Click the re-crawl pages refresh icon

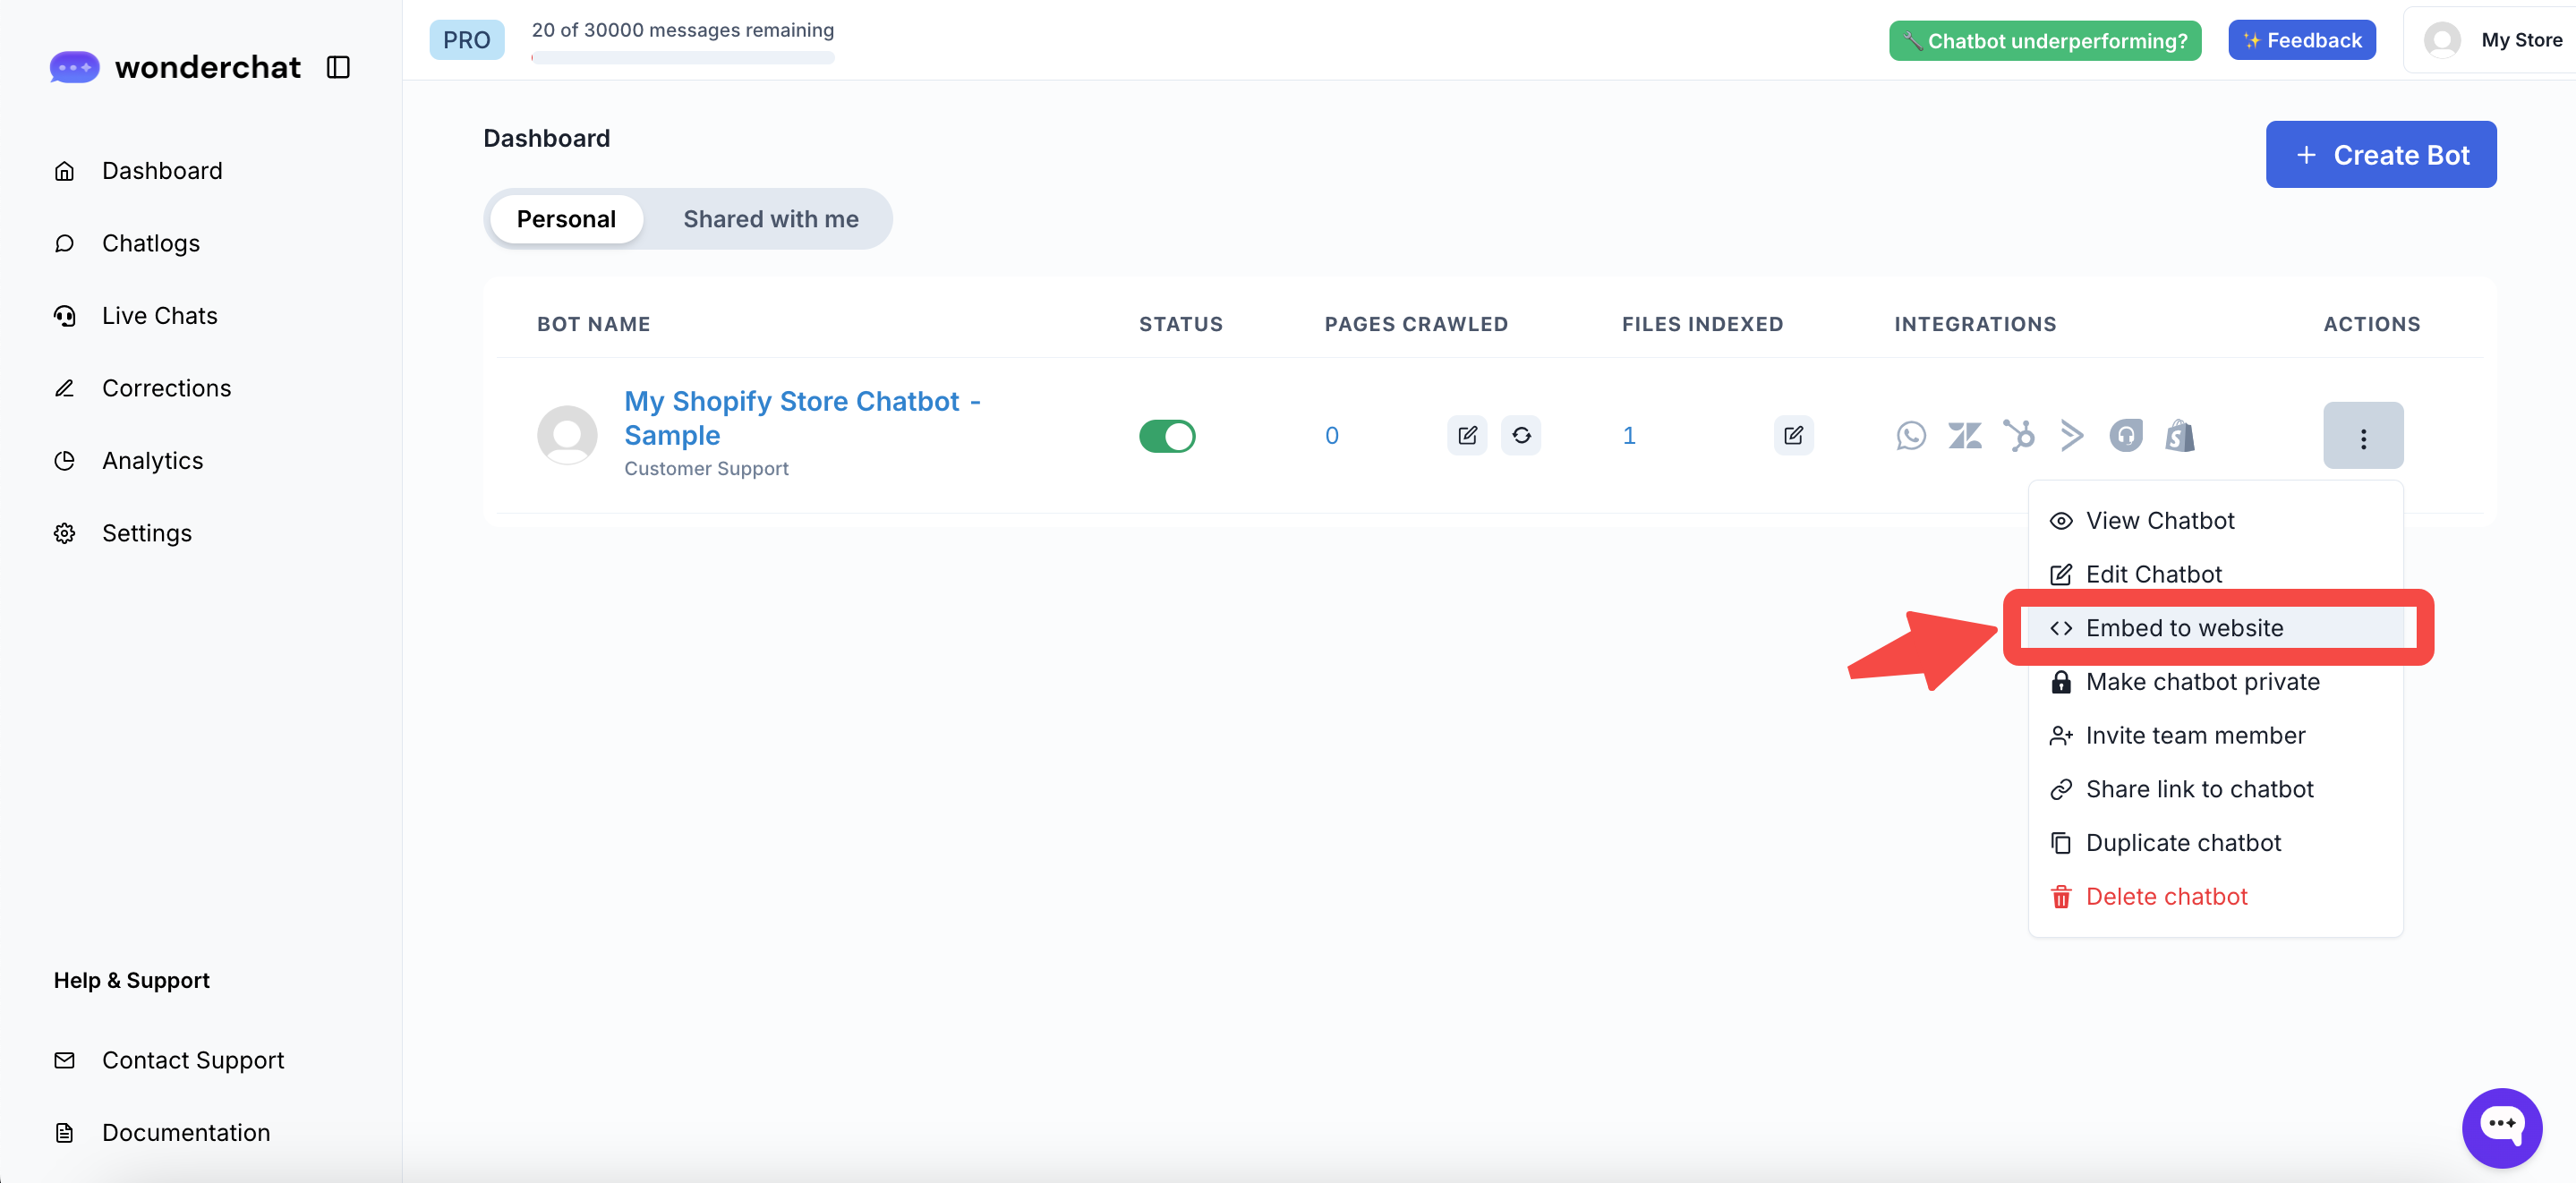(x=1520, y=436)
